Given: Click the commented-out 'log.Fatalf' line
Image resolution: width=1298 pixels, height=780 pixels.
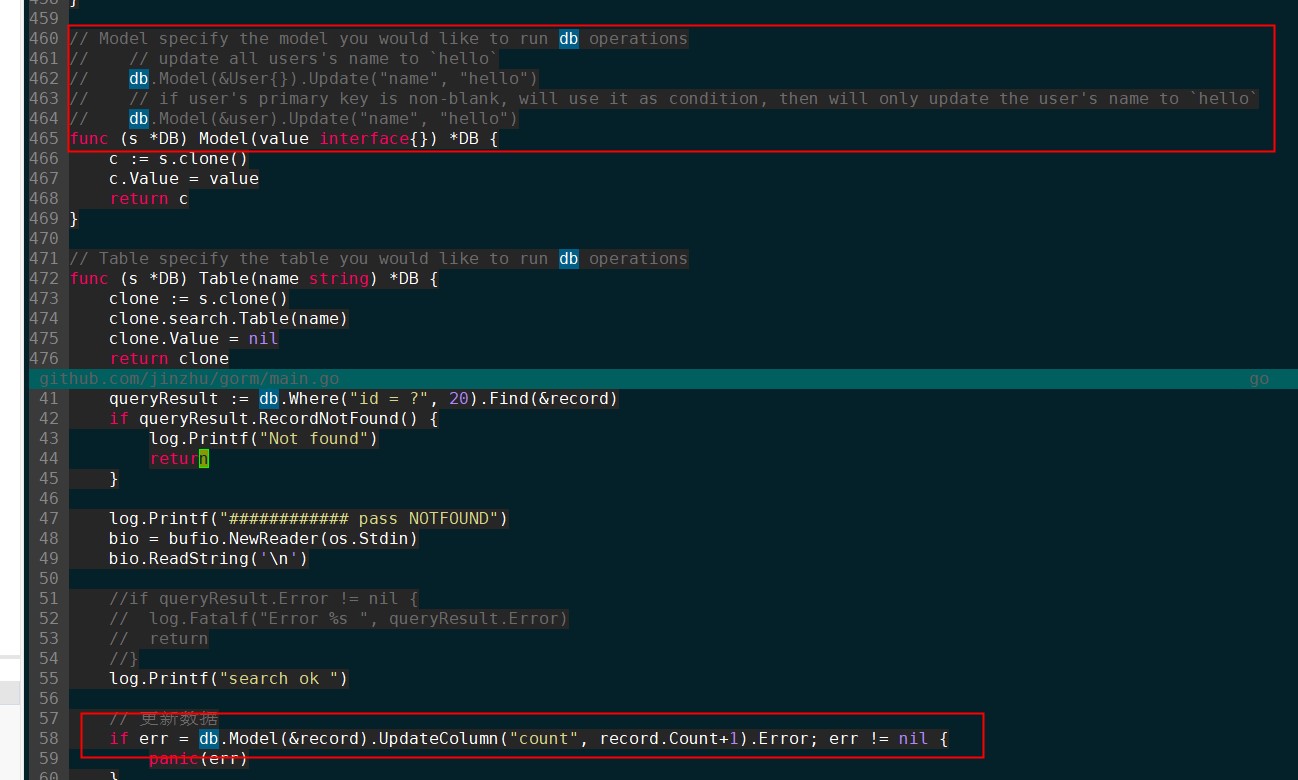Looking at the screenshot, I should [x=339, y=619].
